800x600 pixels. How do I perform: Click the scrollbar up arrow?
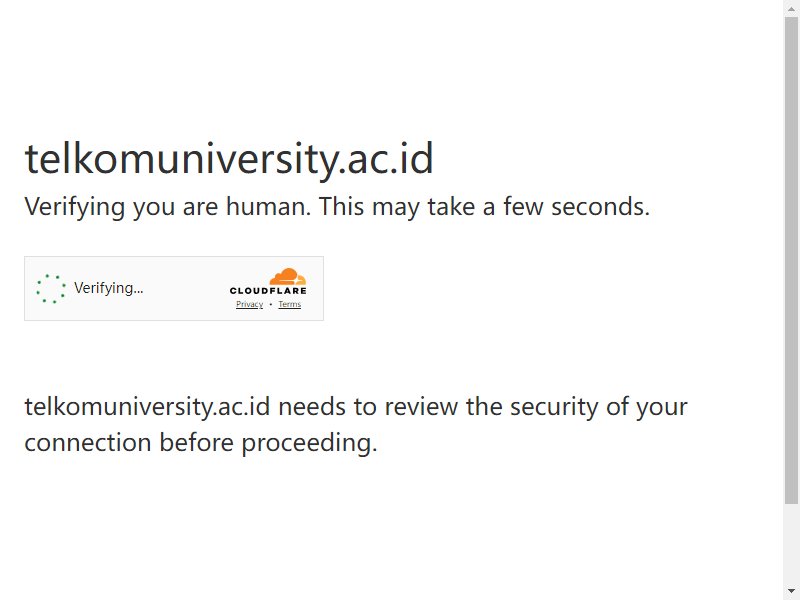(x=791, y=8)
